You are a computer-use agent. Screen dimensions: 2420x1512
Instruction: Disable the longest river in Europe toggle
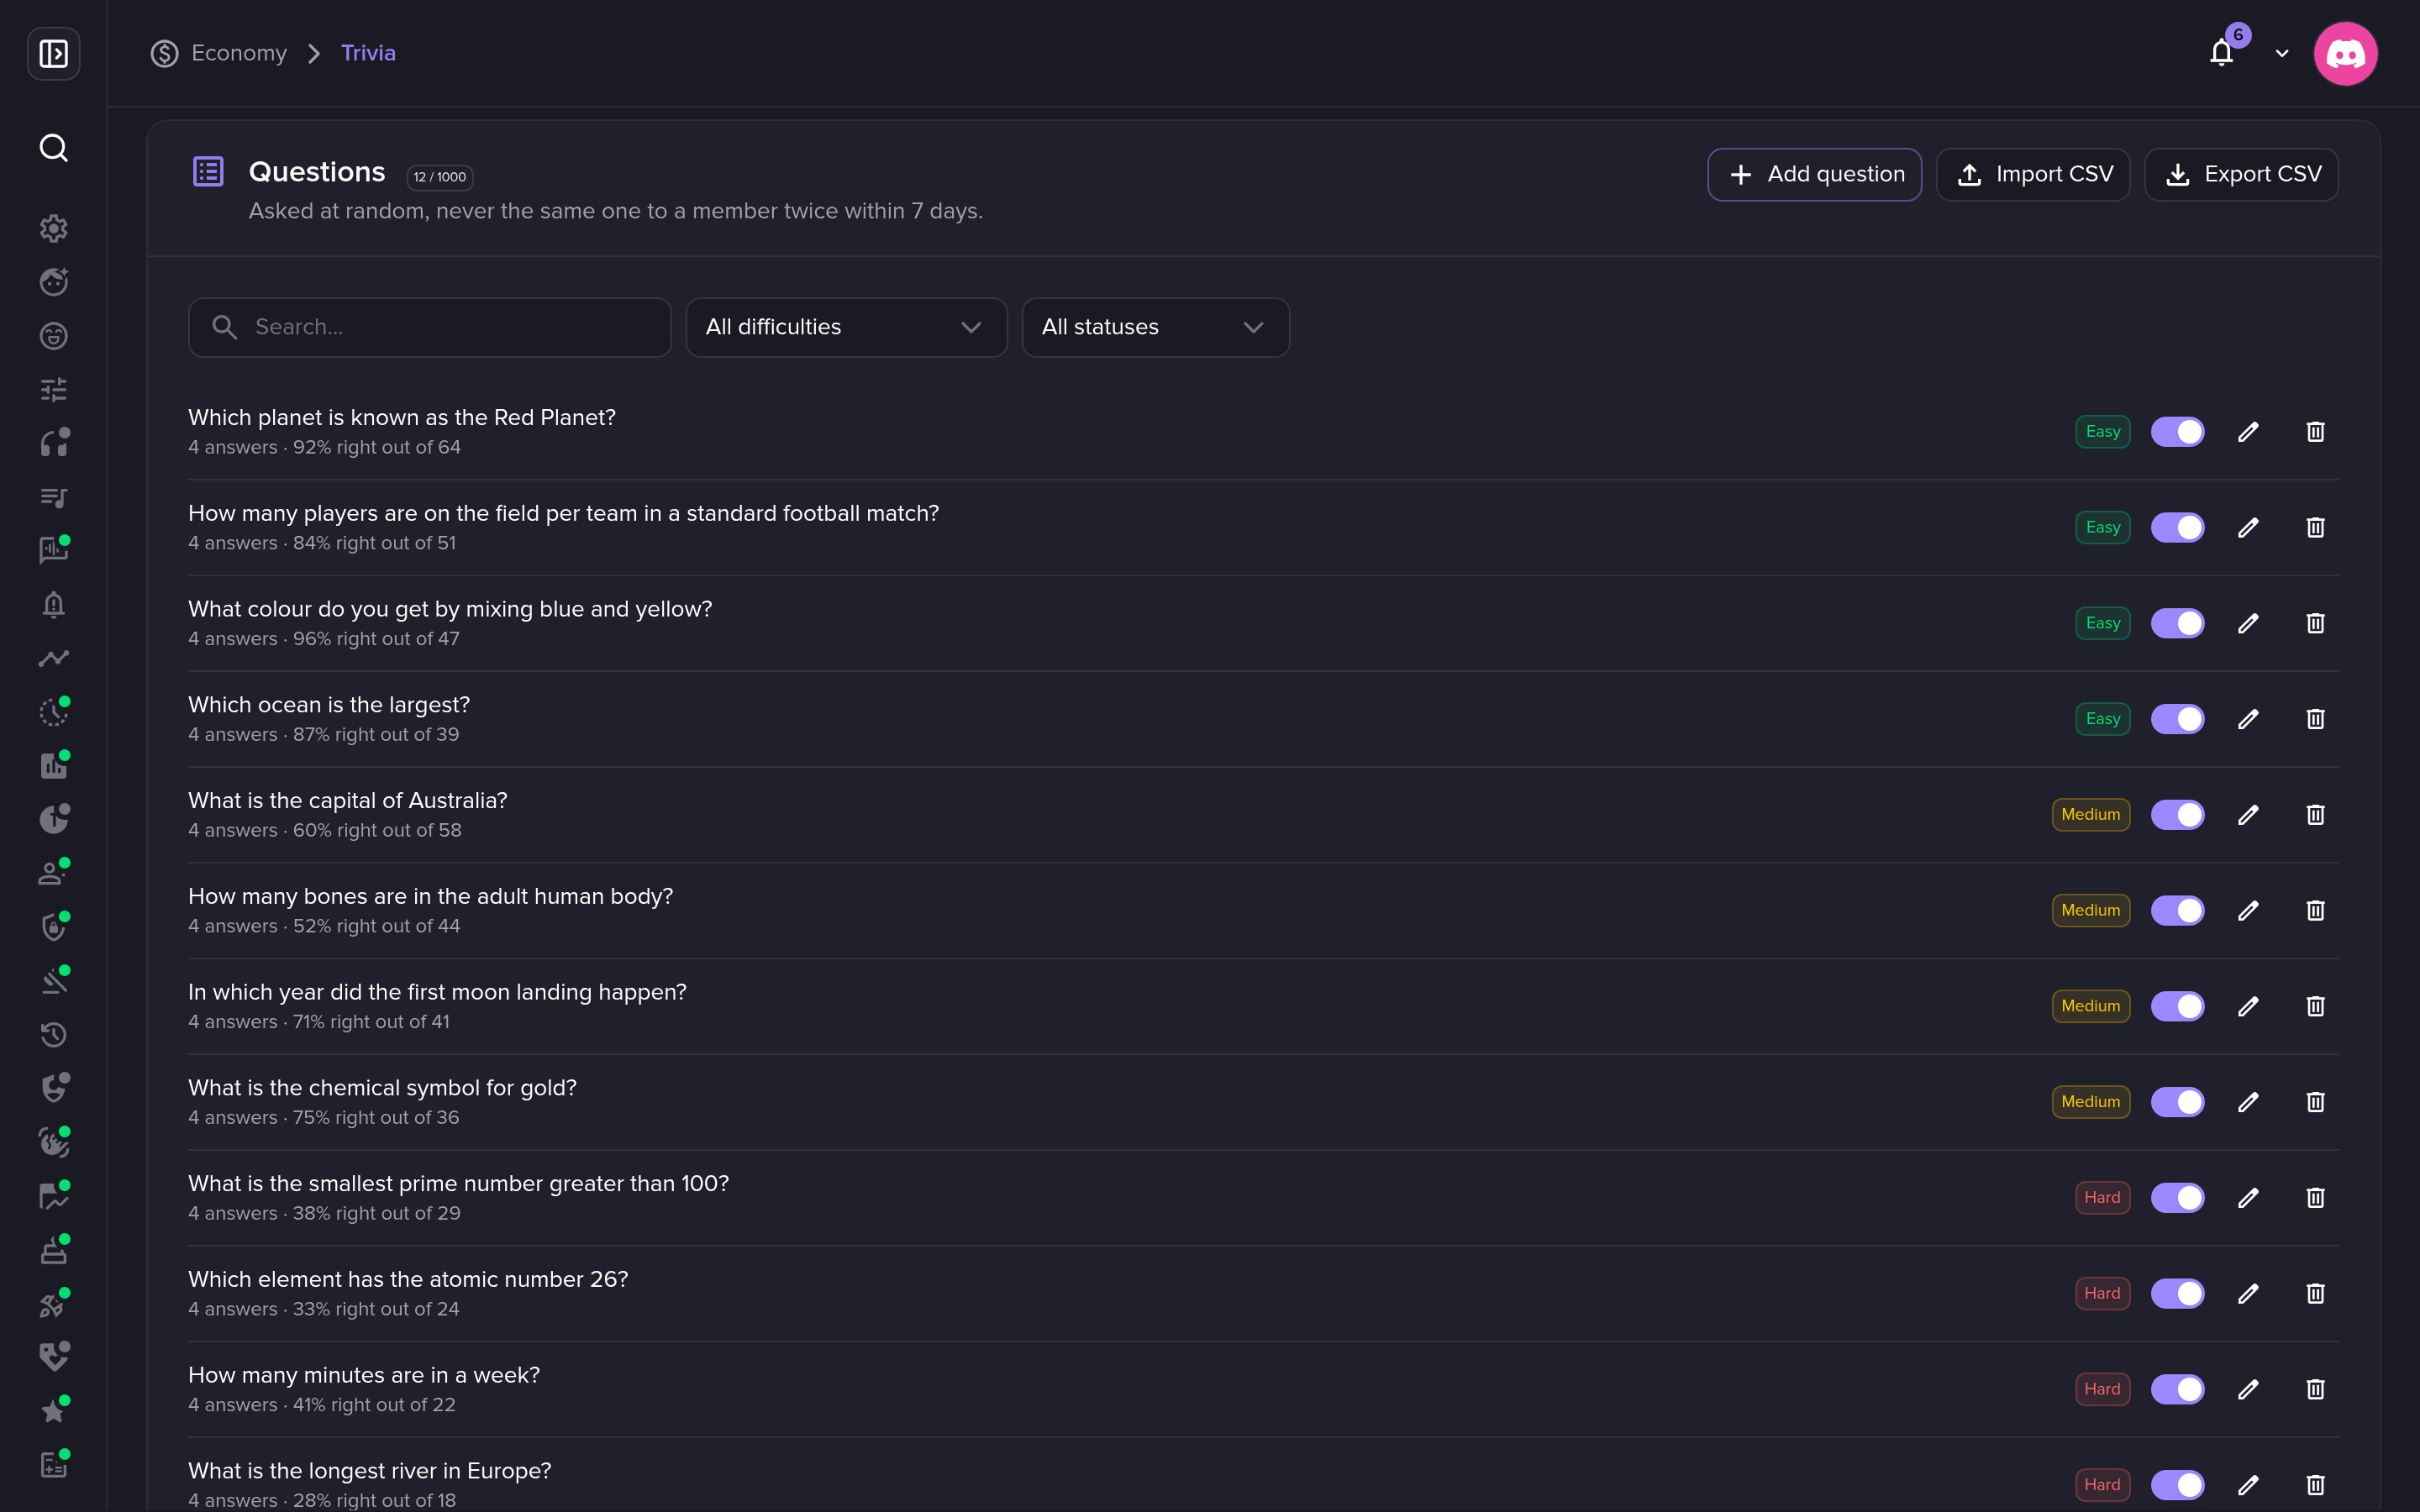click(x=2177, y=1485)
